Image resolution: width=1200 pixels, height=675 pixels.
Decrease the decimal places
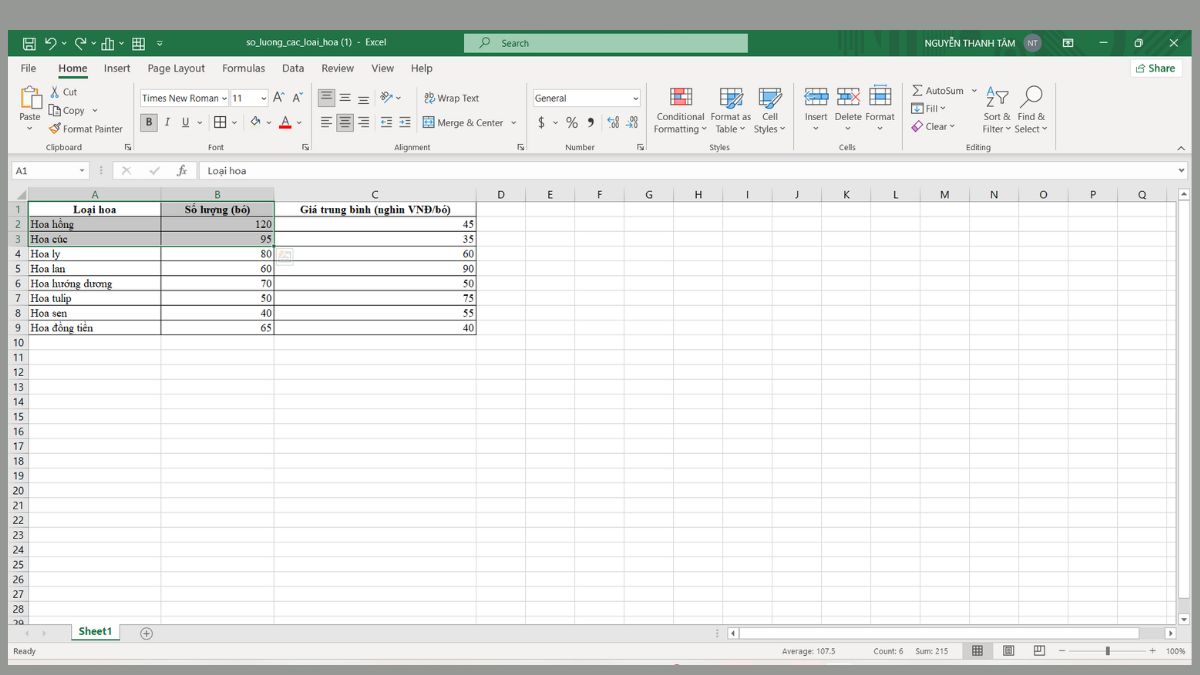point(632,122)
